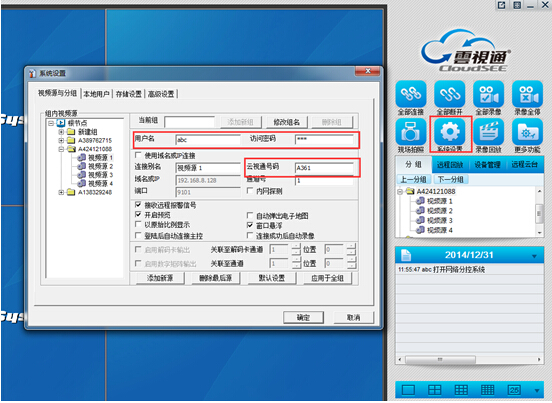Check 登陆后自动连接主控 option
Screen dimensions: 552x403
[138, 235]
